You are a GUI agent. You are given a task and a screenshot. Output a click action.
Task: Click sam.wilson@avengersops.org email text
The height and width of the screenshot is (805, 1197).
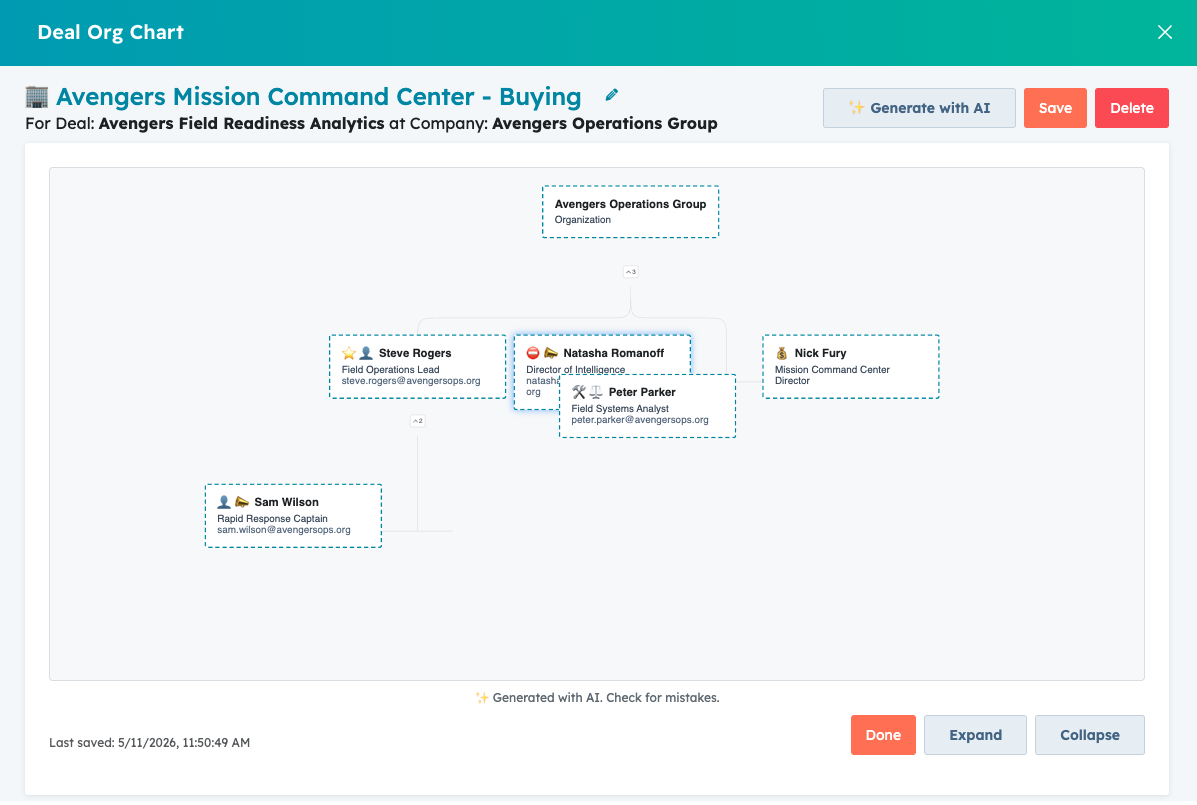click(x=284, y=530)
